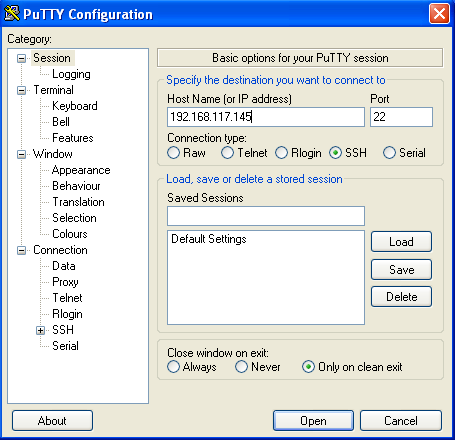455x440 pixels.
Task: Collapse the Terminal tree node
Action: coord(21,90)
